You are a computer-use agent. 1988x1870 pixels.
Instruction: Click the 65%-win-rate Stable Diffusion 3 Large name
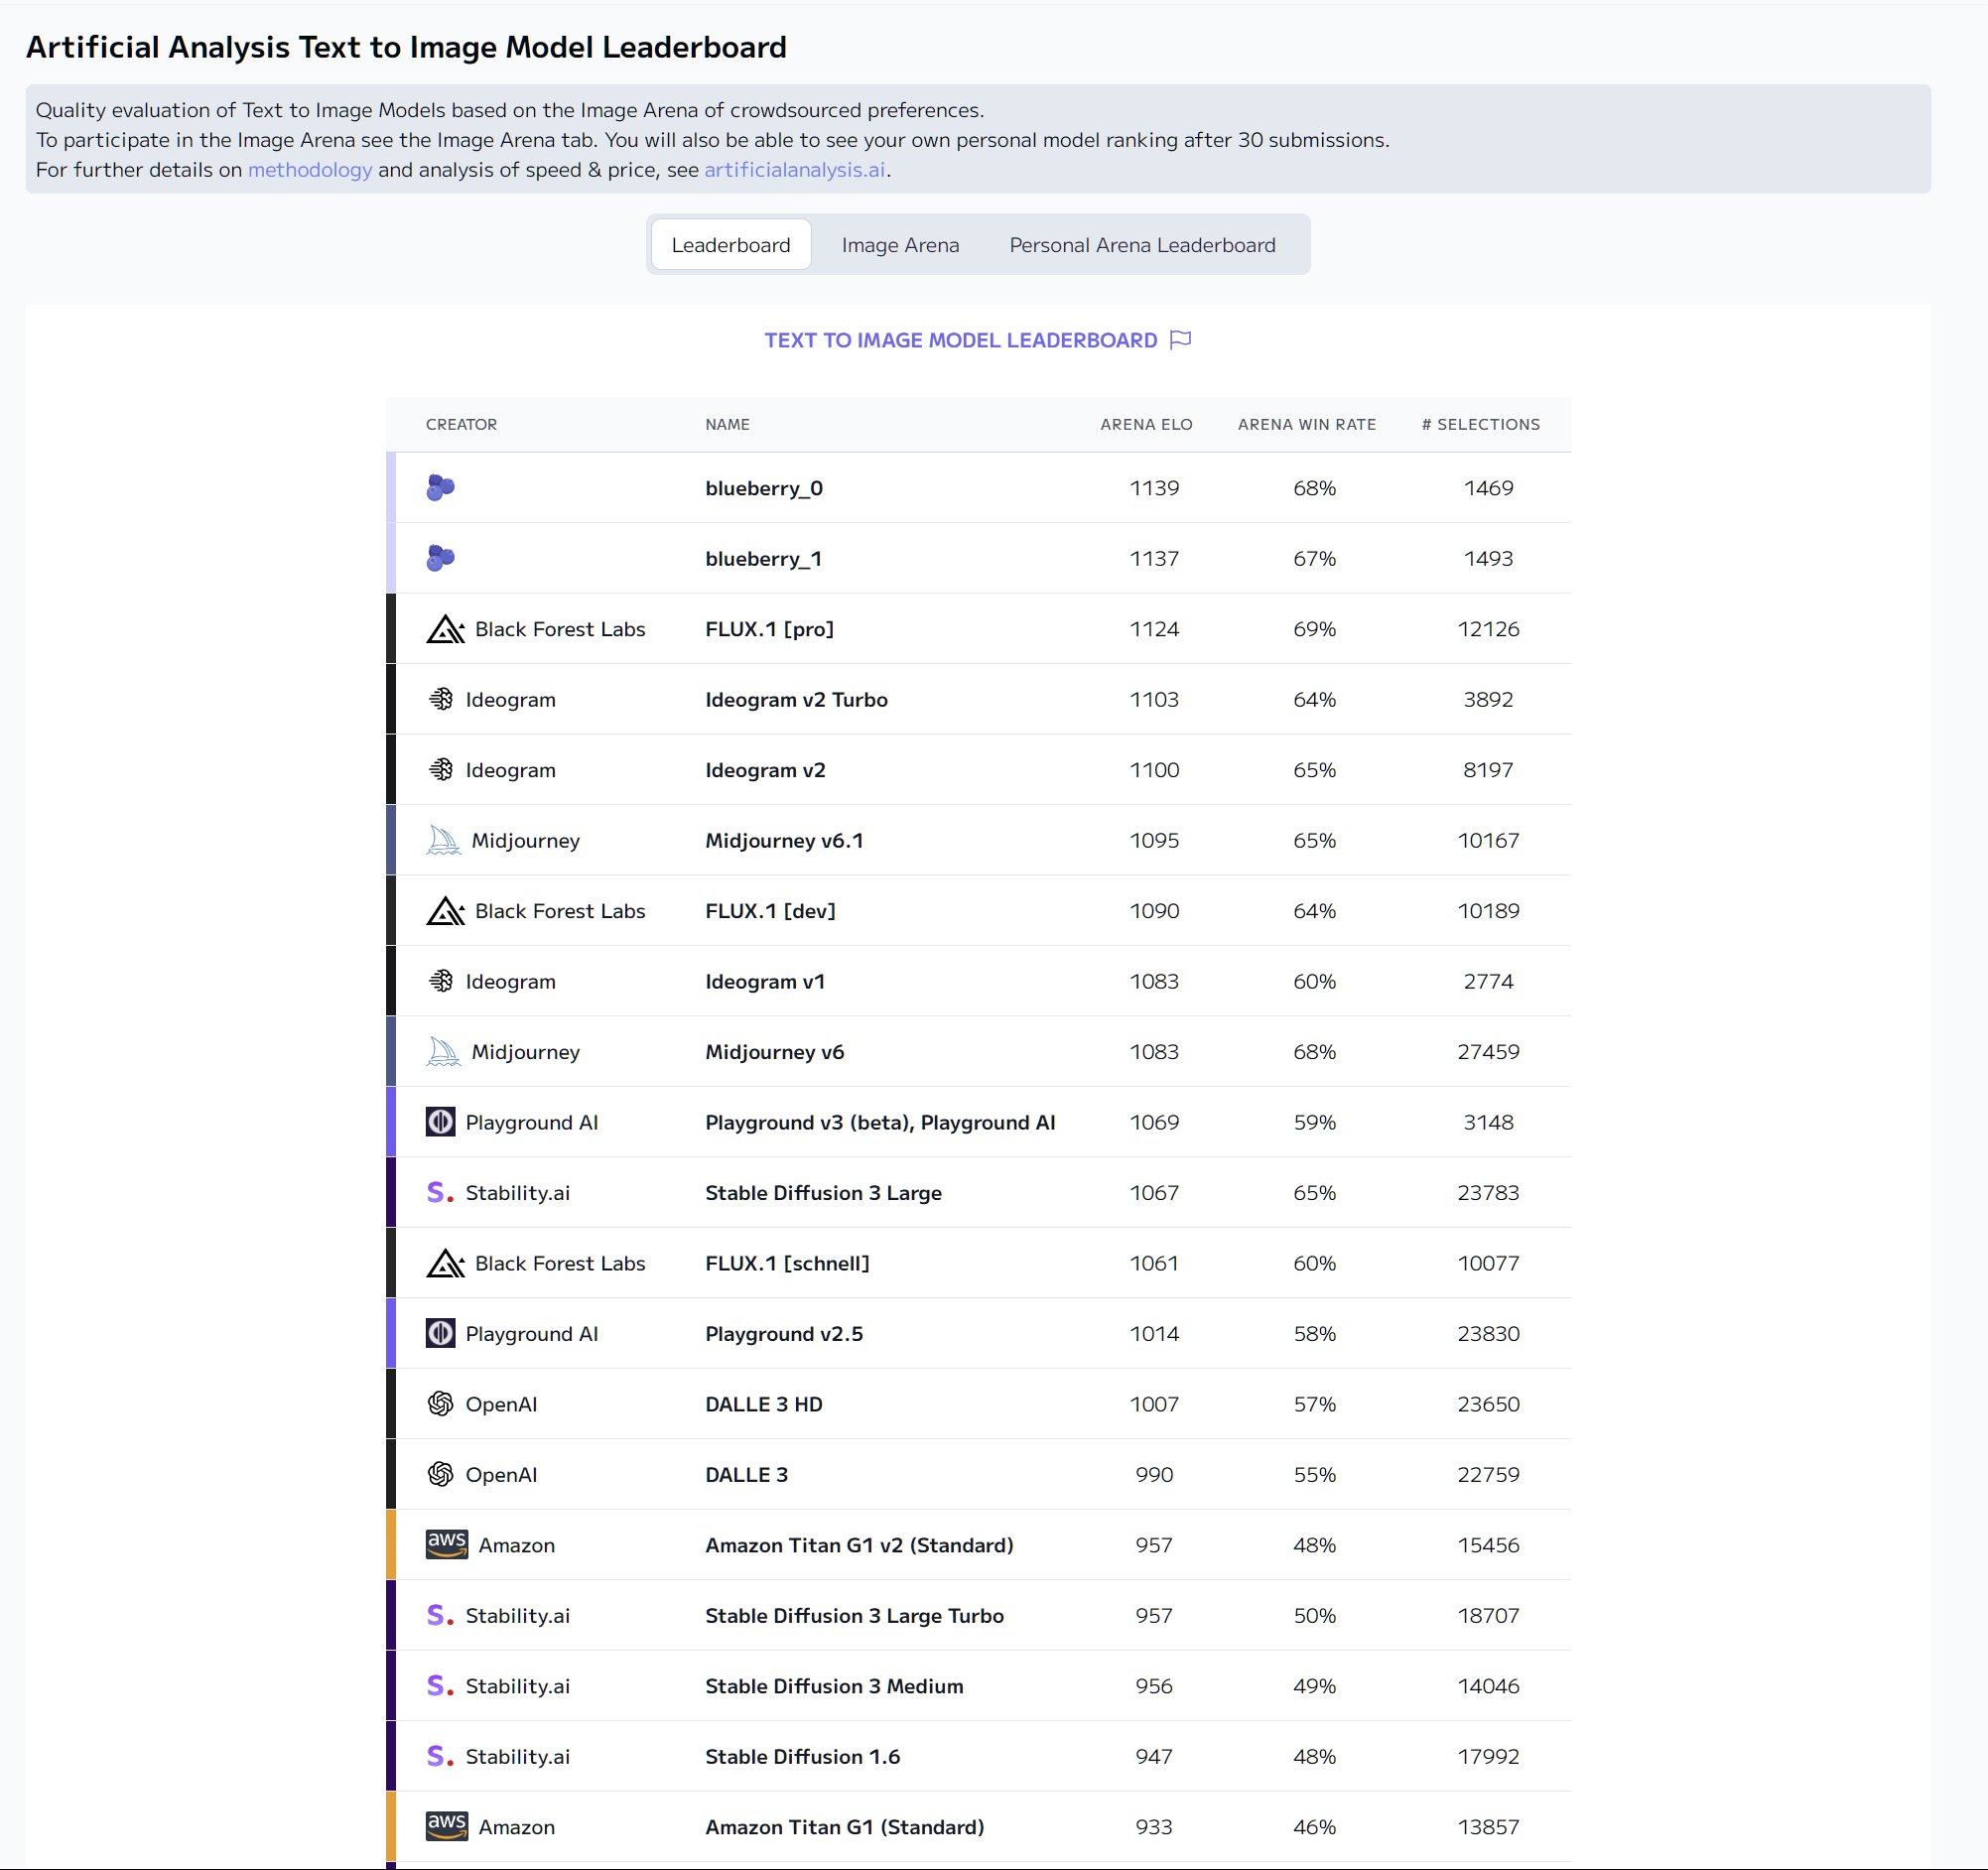[823, 1193]
